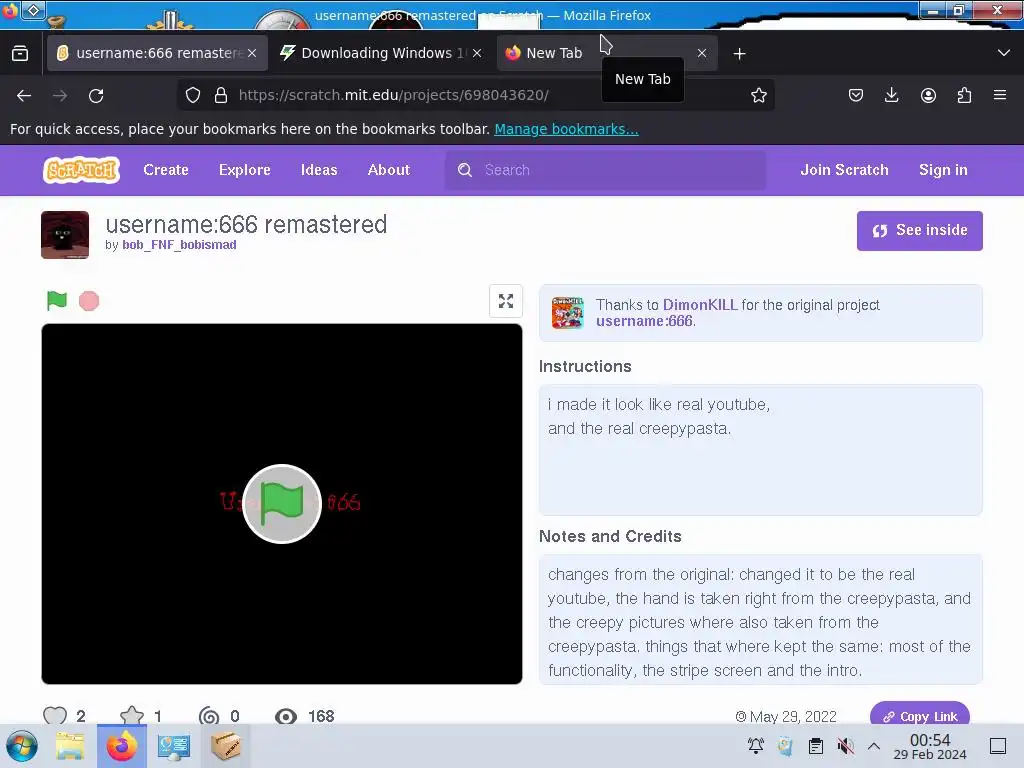Click the Scratch search field

click(605, 170)
